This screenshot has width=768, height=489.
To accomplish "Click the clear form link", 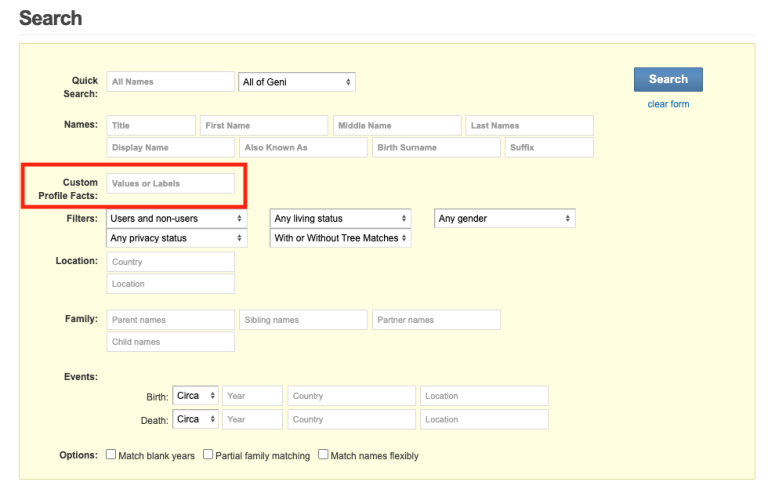I will point(668,104).
